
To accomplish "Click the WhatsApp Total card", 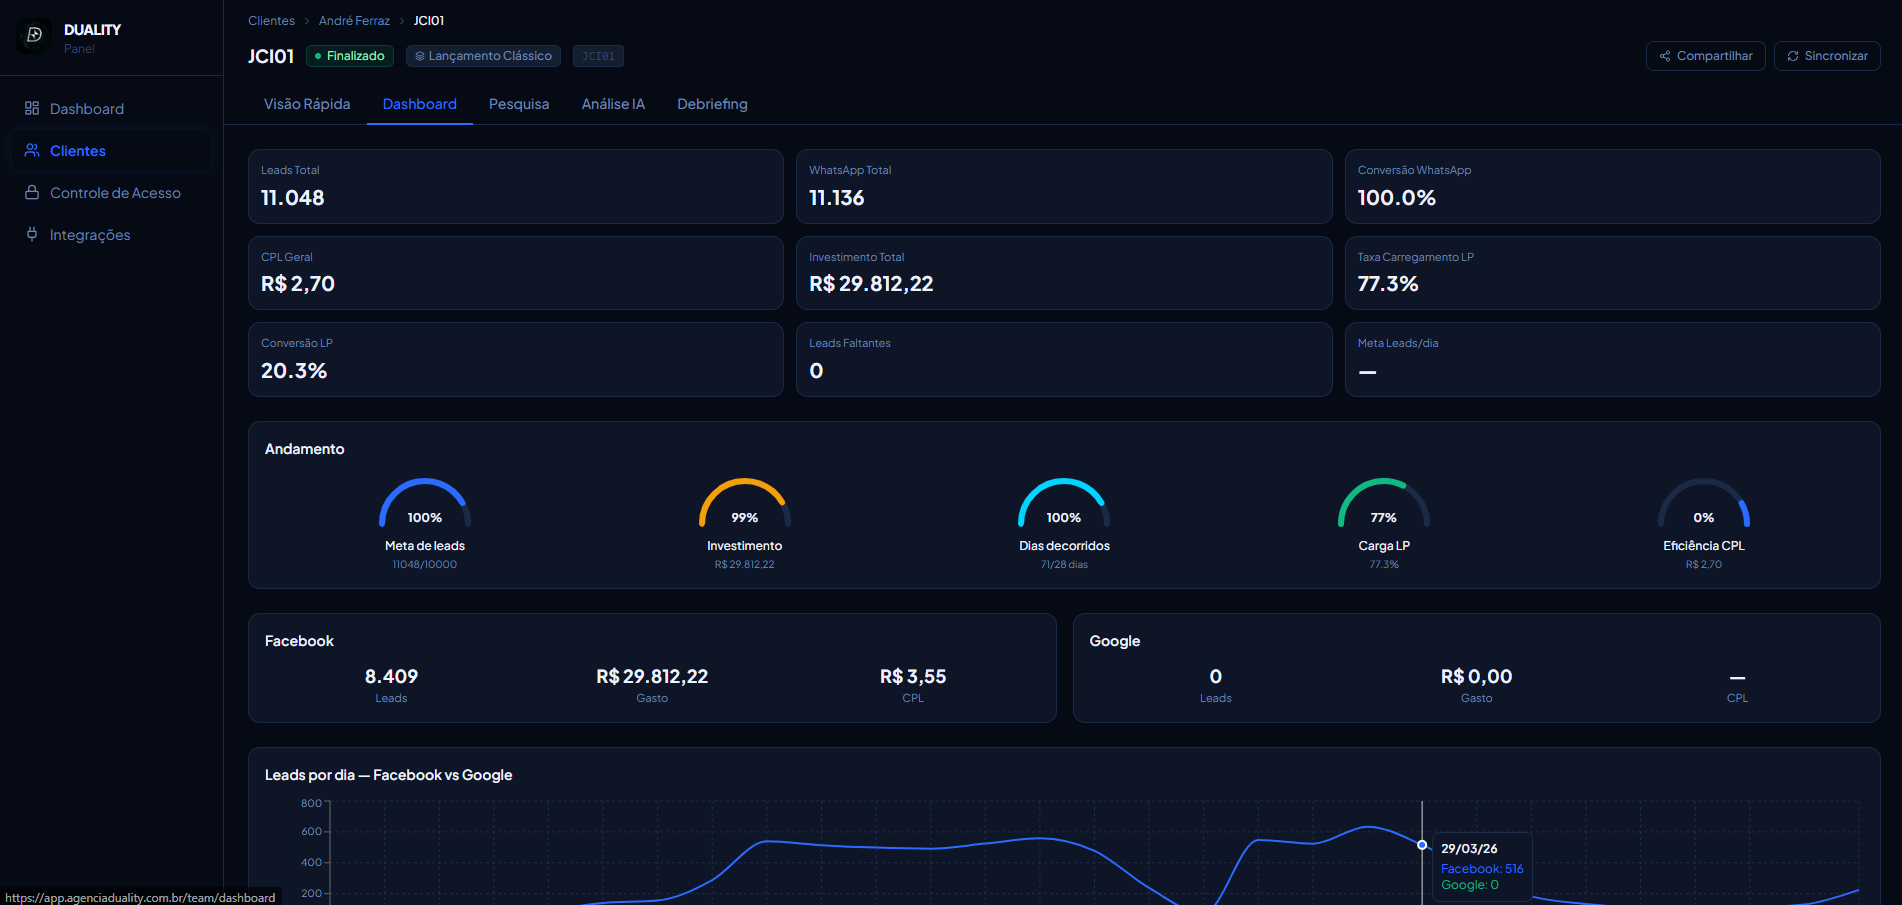I will [x=1064, y=186].
